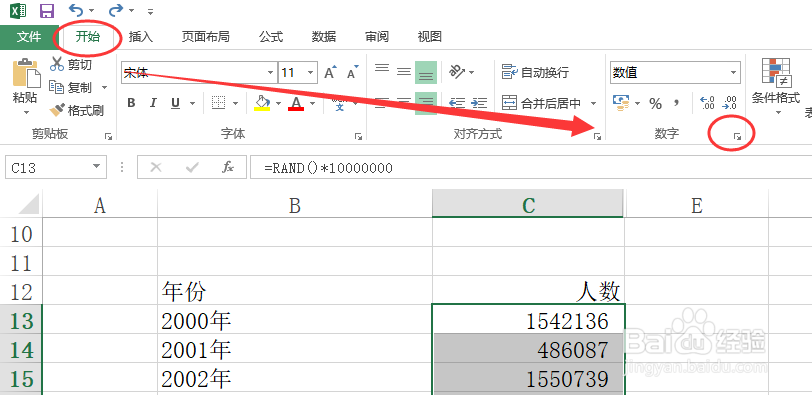Expand the font size 11 dropdown
Screen dimensions: 812x395
point(311,72)
